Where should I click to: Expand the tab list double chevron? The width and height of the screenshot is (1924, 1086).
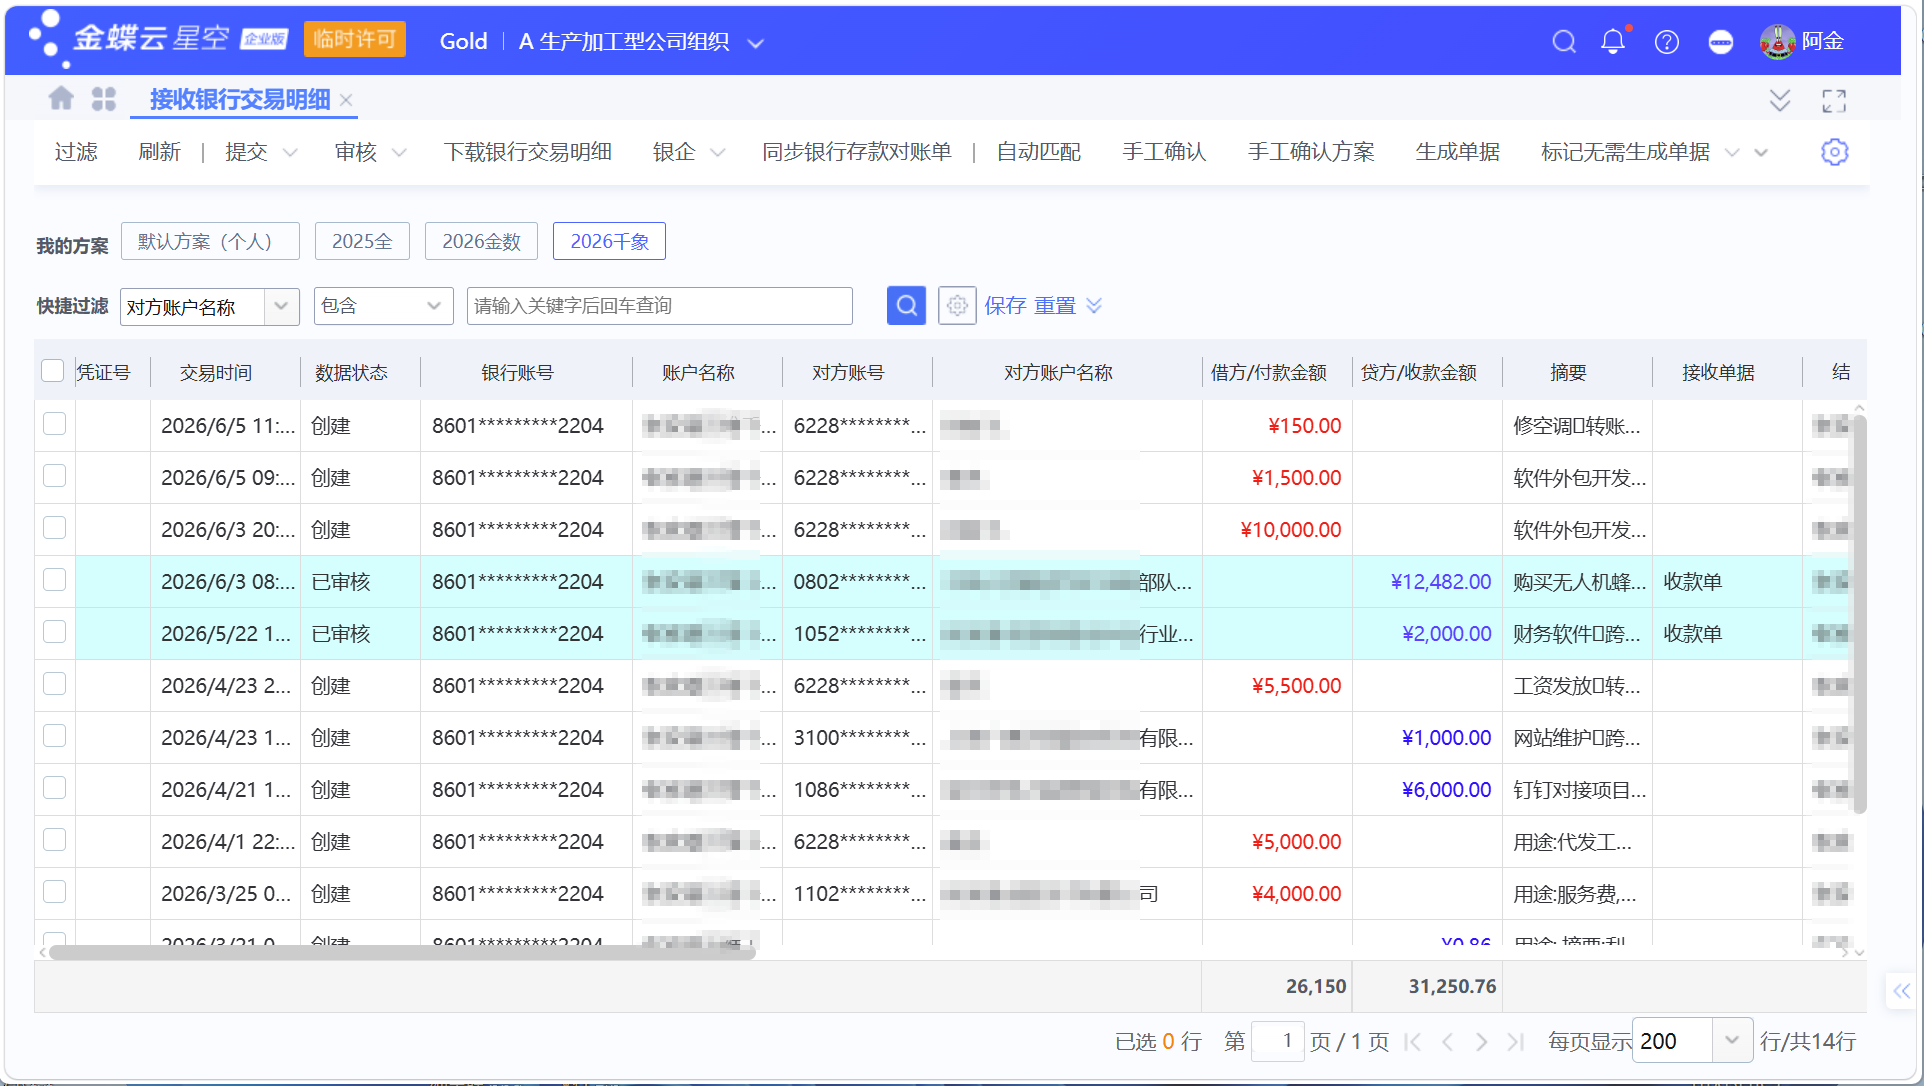click(1780, 100)
